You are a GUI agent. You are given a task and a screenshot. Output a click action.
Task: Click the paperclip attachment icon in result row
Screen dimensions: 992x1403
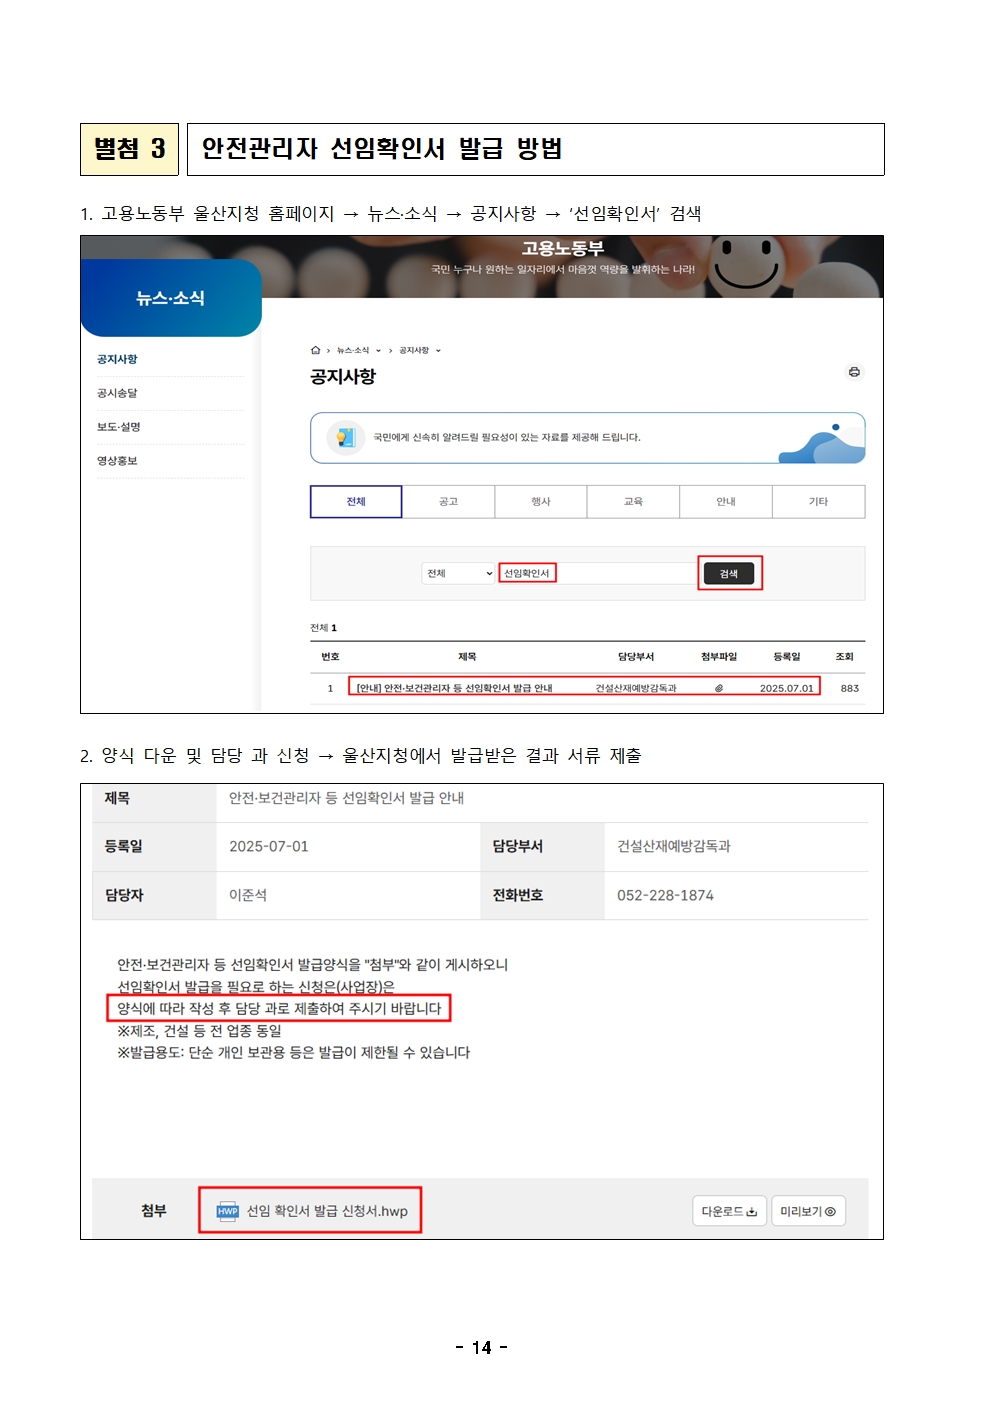[x=718, y=688]
